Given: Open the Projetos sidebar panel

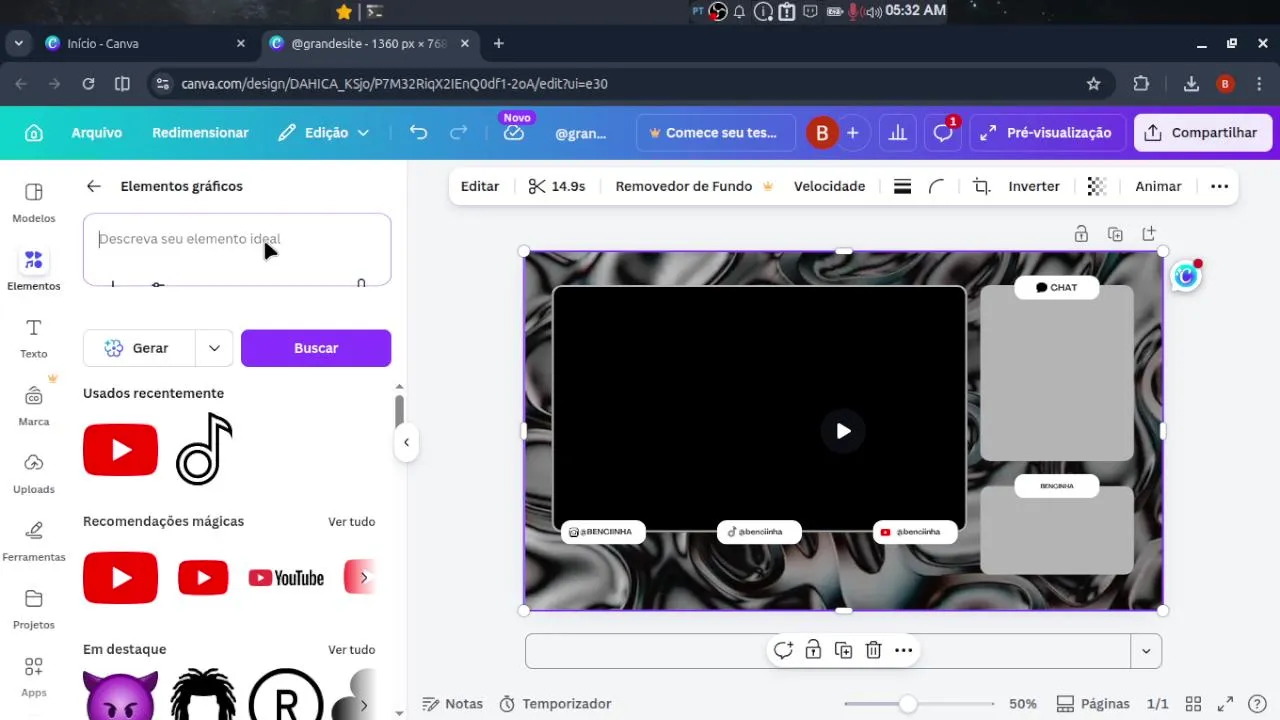Looking at the screenshot, I should pos(34,609).
